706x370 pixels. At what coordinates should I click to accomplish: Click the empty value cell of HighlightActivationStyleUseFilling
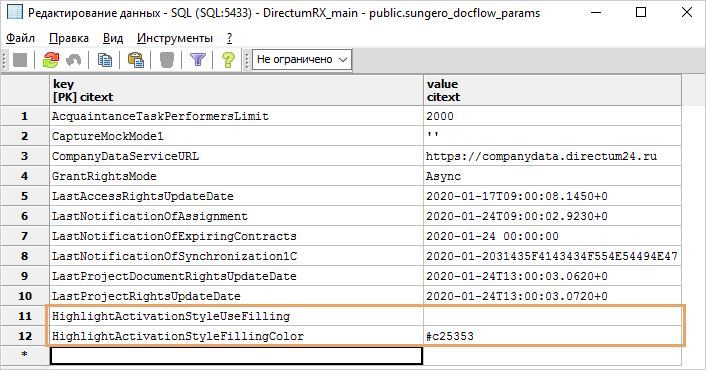(x=552, y=316)
